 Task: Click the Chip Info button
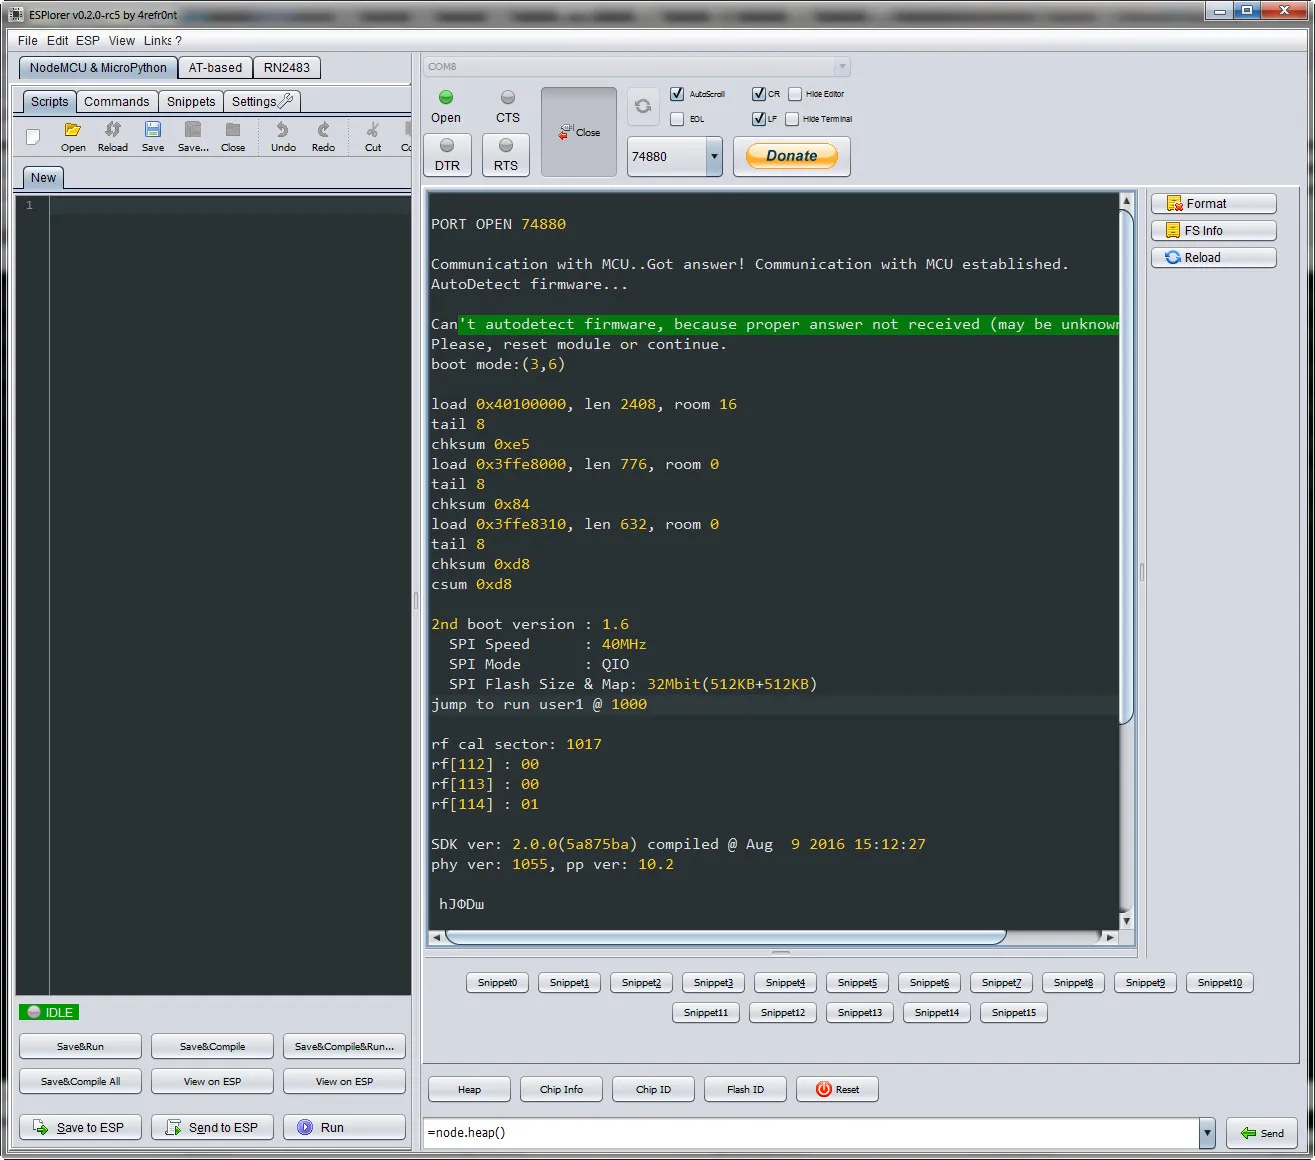561,1089
